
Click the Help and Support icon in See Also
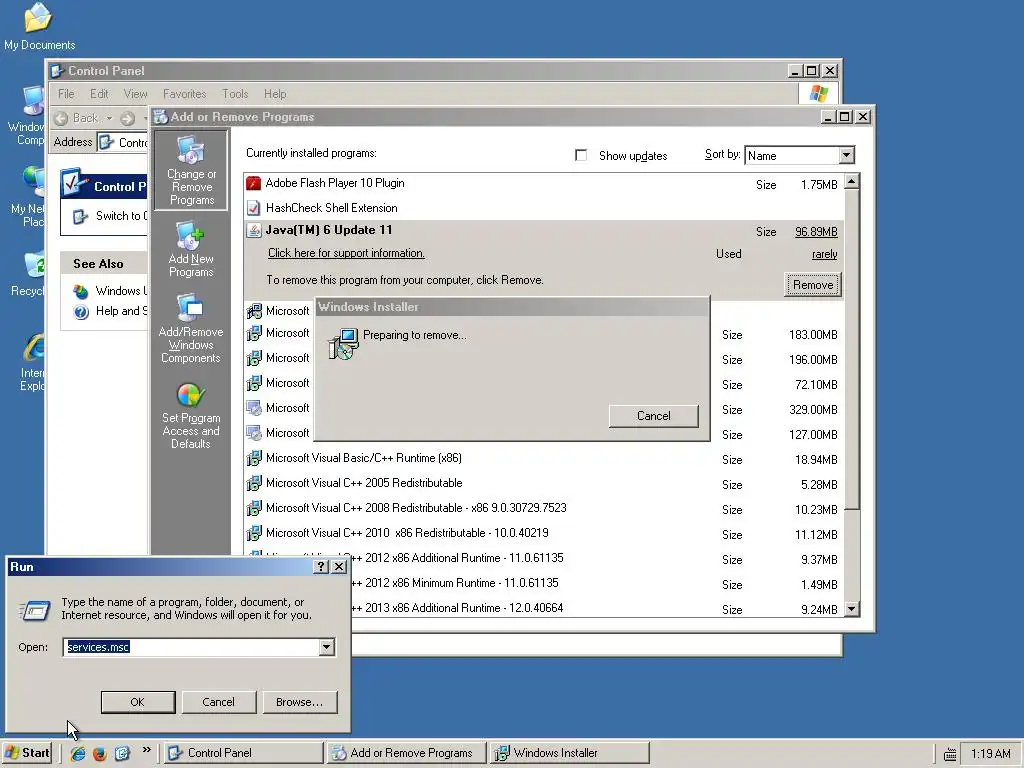pyautogui.click(x=81, y=312)
